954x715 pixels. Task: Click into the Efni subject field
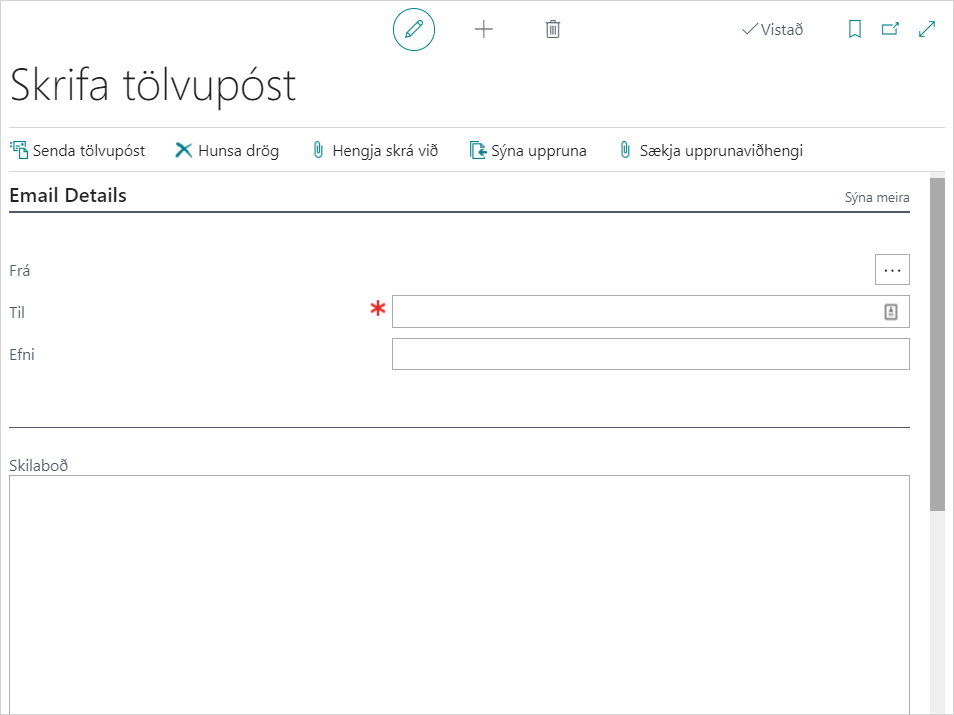[650, 354]
